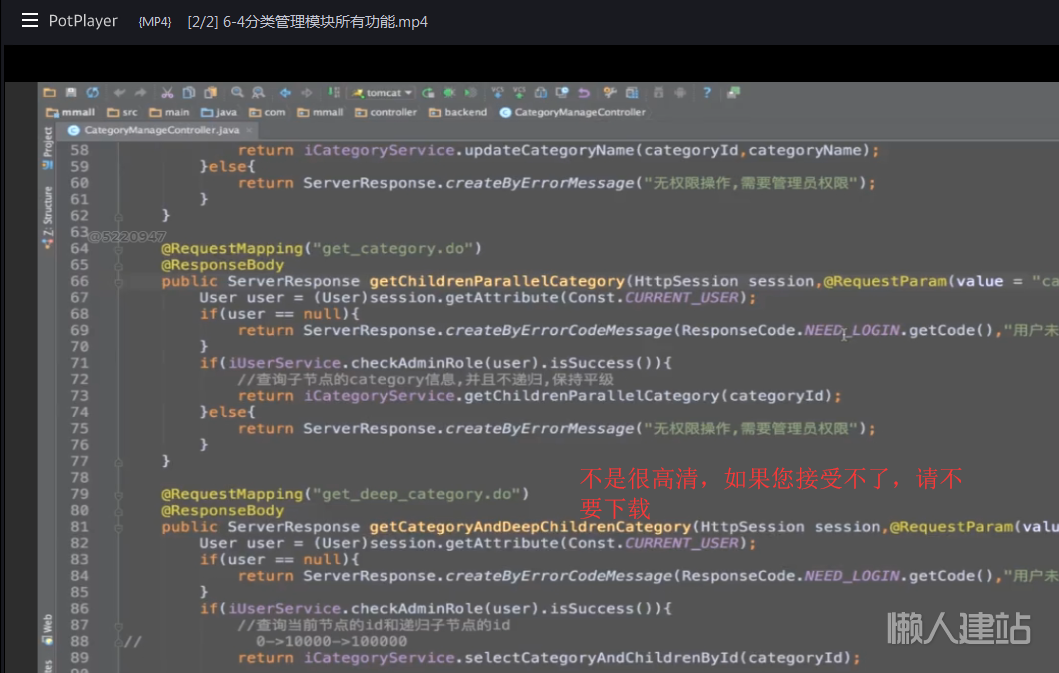Screen dimensions: 1059x673
Task: Click the Cut scissors icon
Action: tap(167, 93)
